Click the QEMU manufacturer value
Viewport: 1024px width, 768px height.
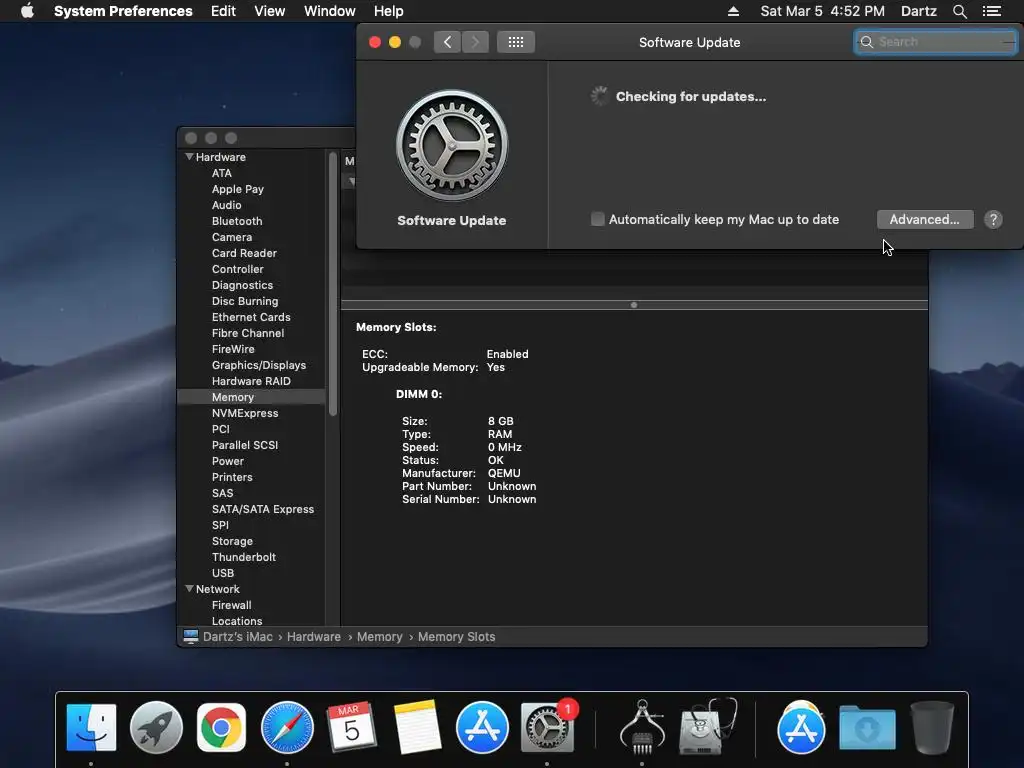pos(504,473)
